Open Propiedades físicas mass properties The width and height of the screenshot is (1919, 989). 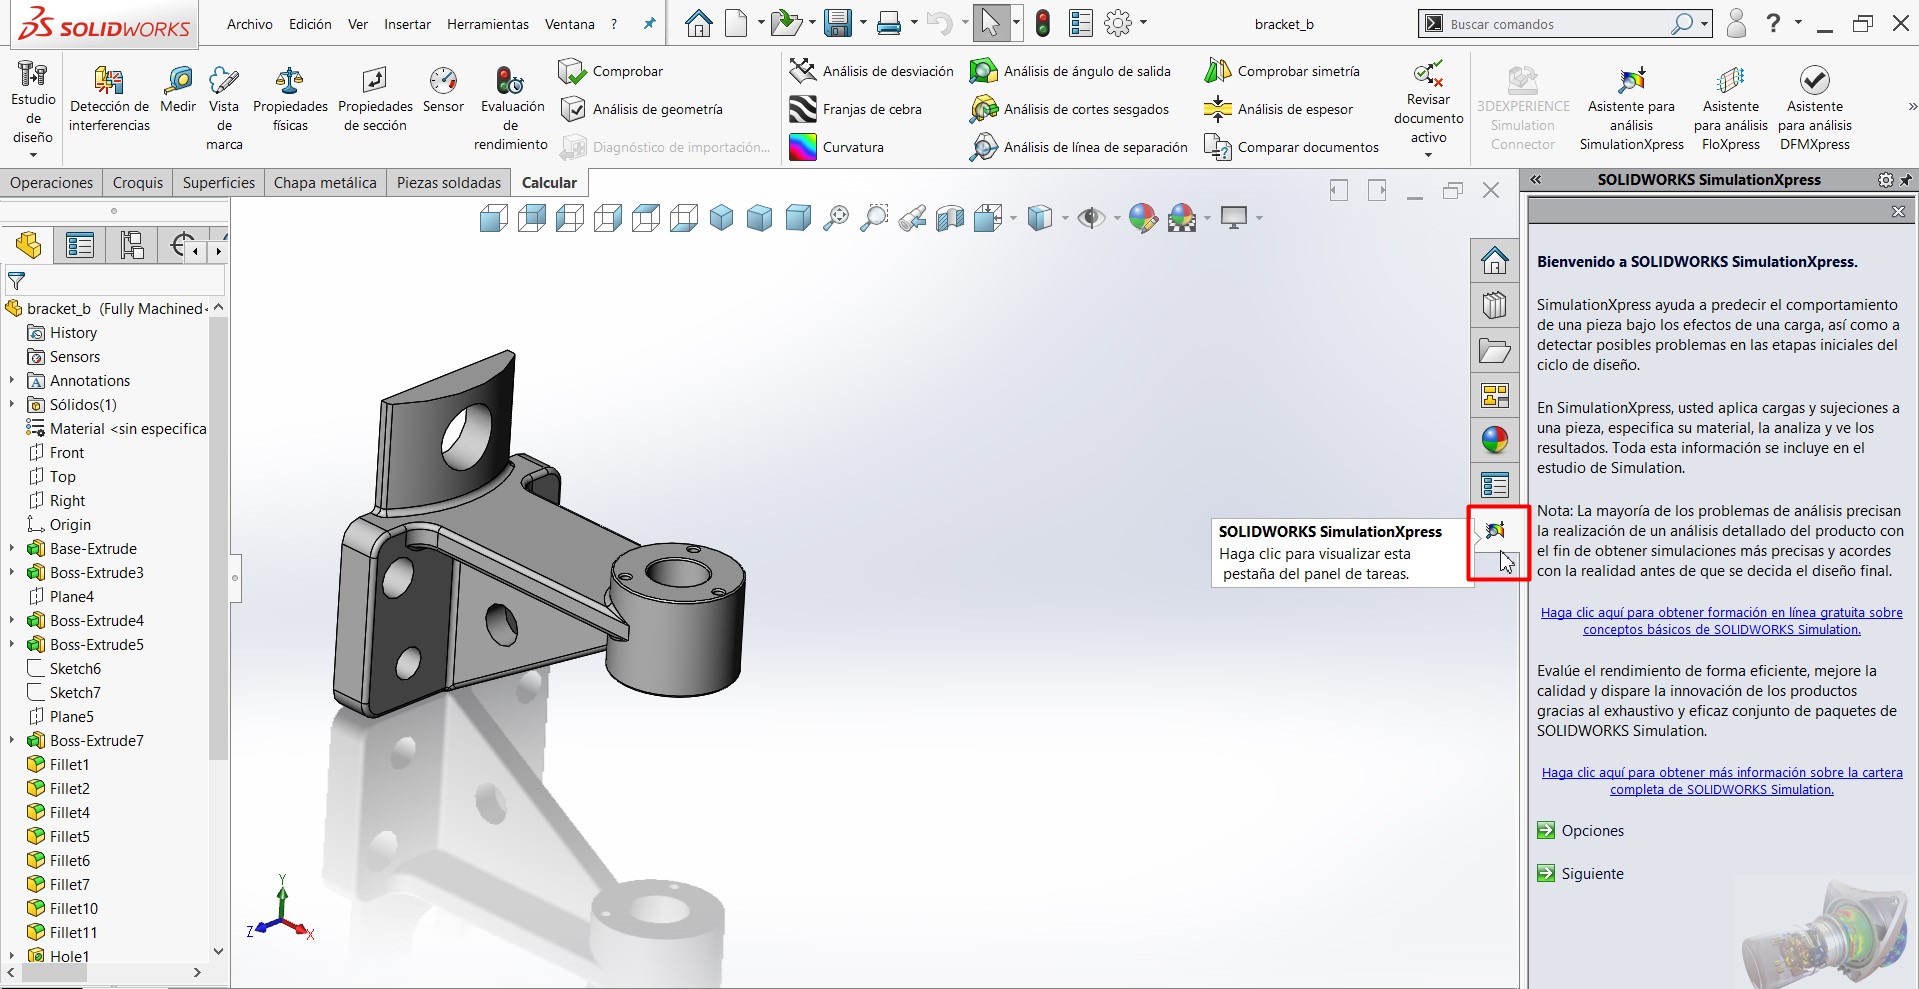290,99
